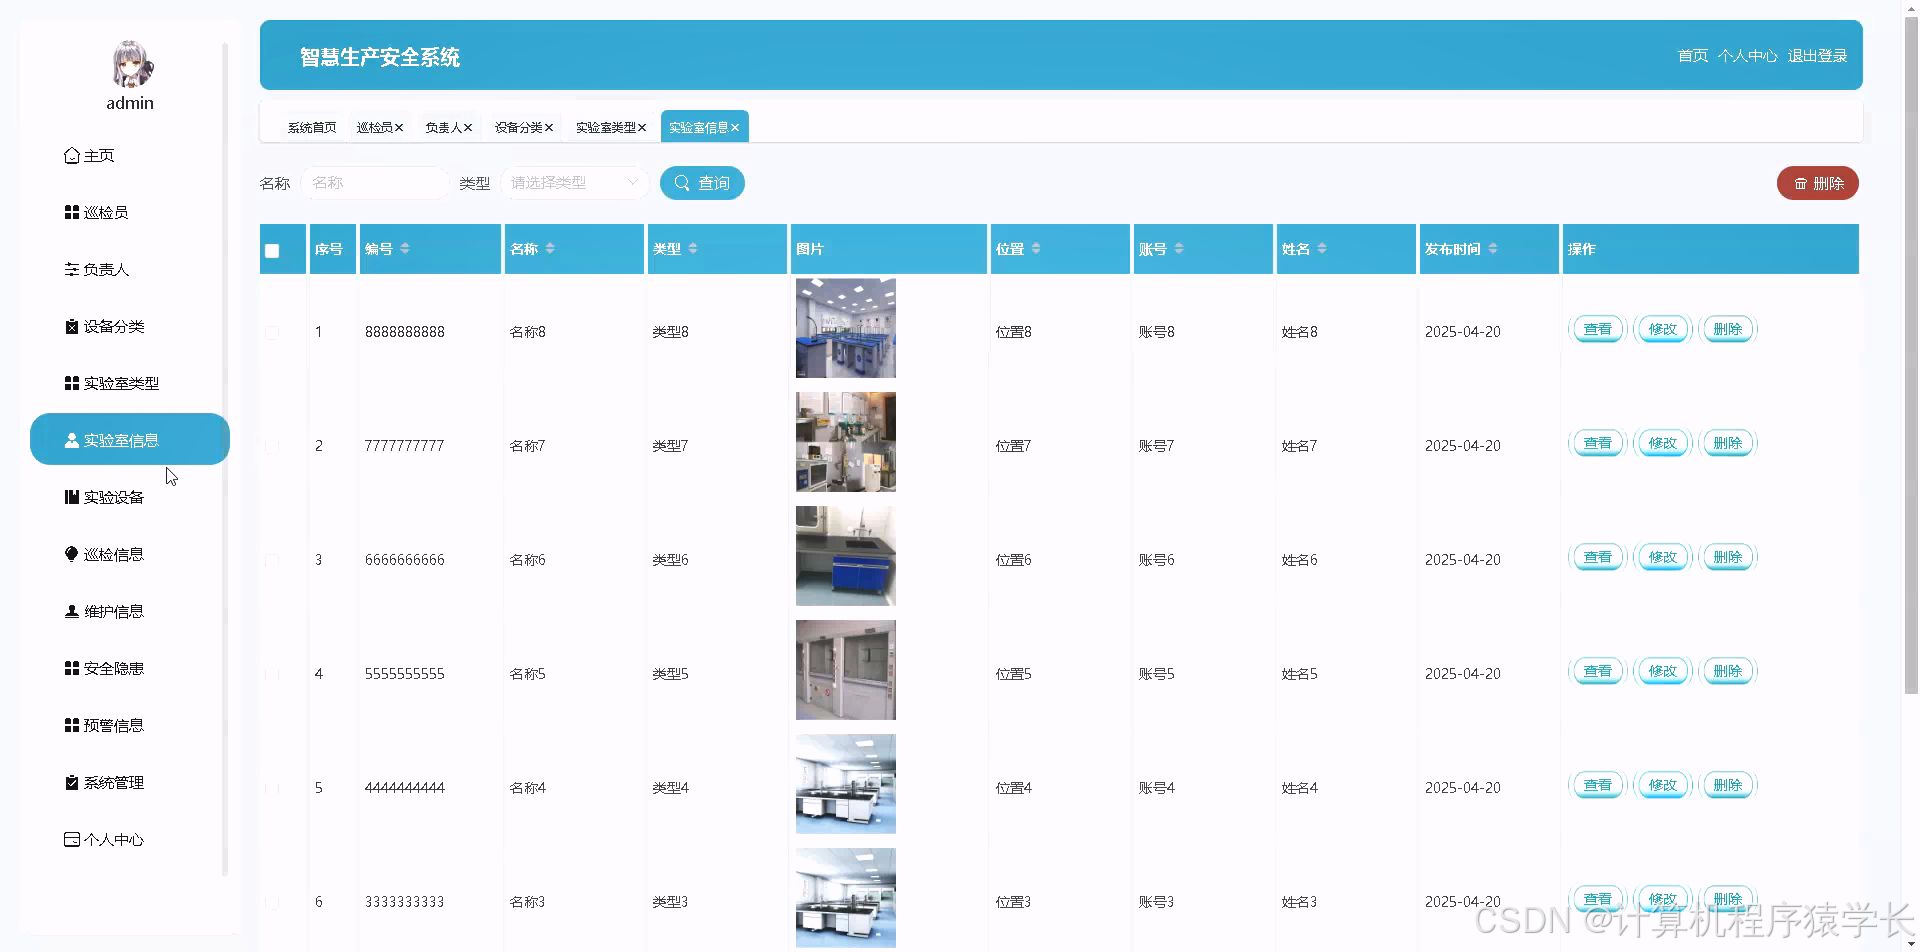Screen dimensions: 1920x952
Task: Open 安全隐患 menu item in sidebar
Action: pyautogui.click(x=130, y=668)
